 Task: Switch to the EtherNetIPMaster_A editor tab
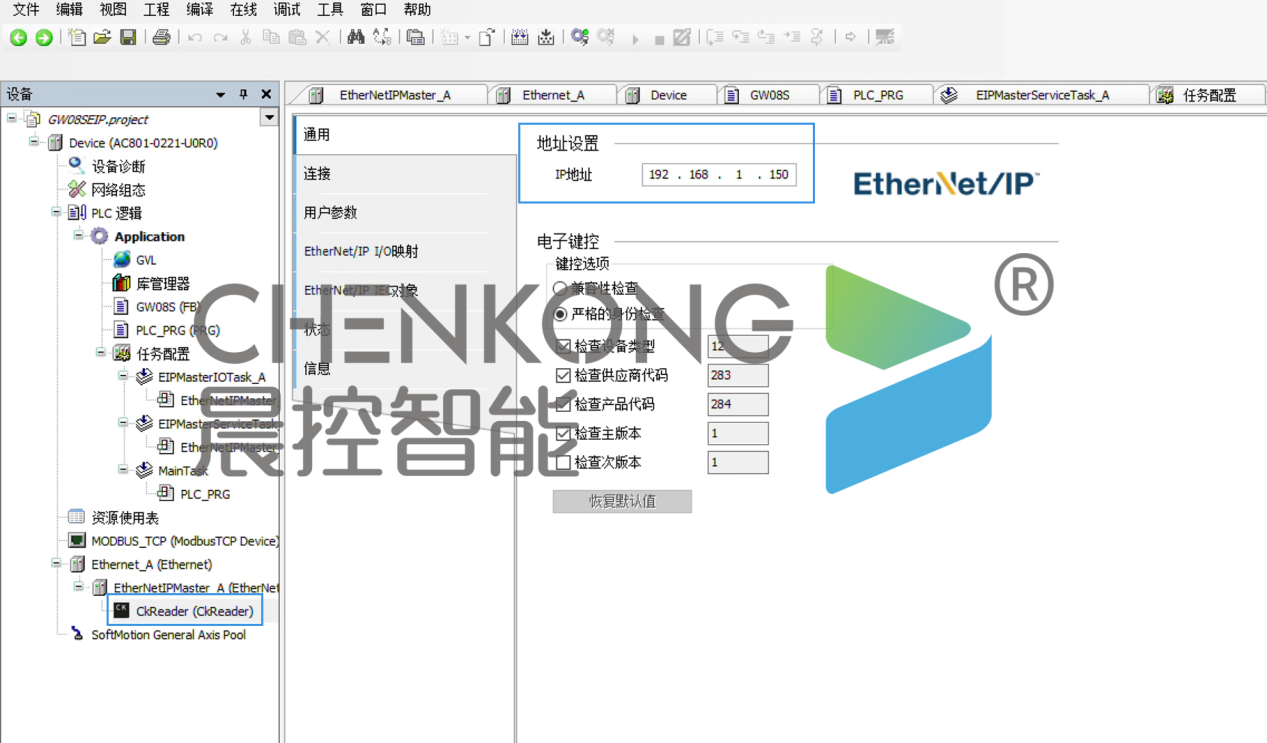coord(394,95)
